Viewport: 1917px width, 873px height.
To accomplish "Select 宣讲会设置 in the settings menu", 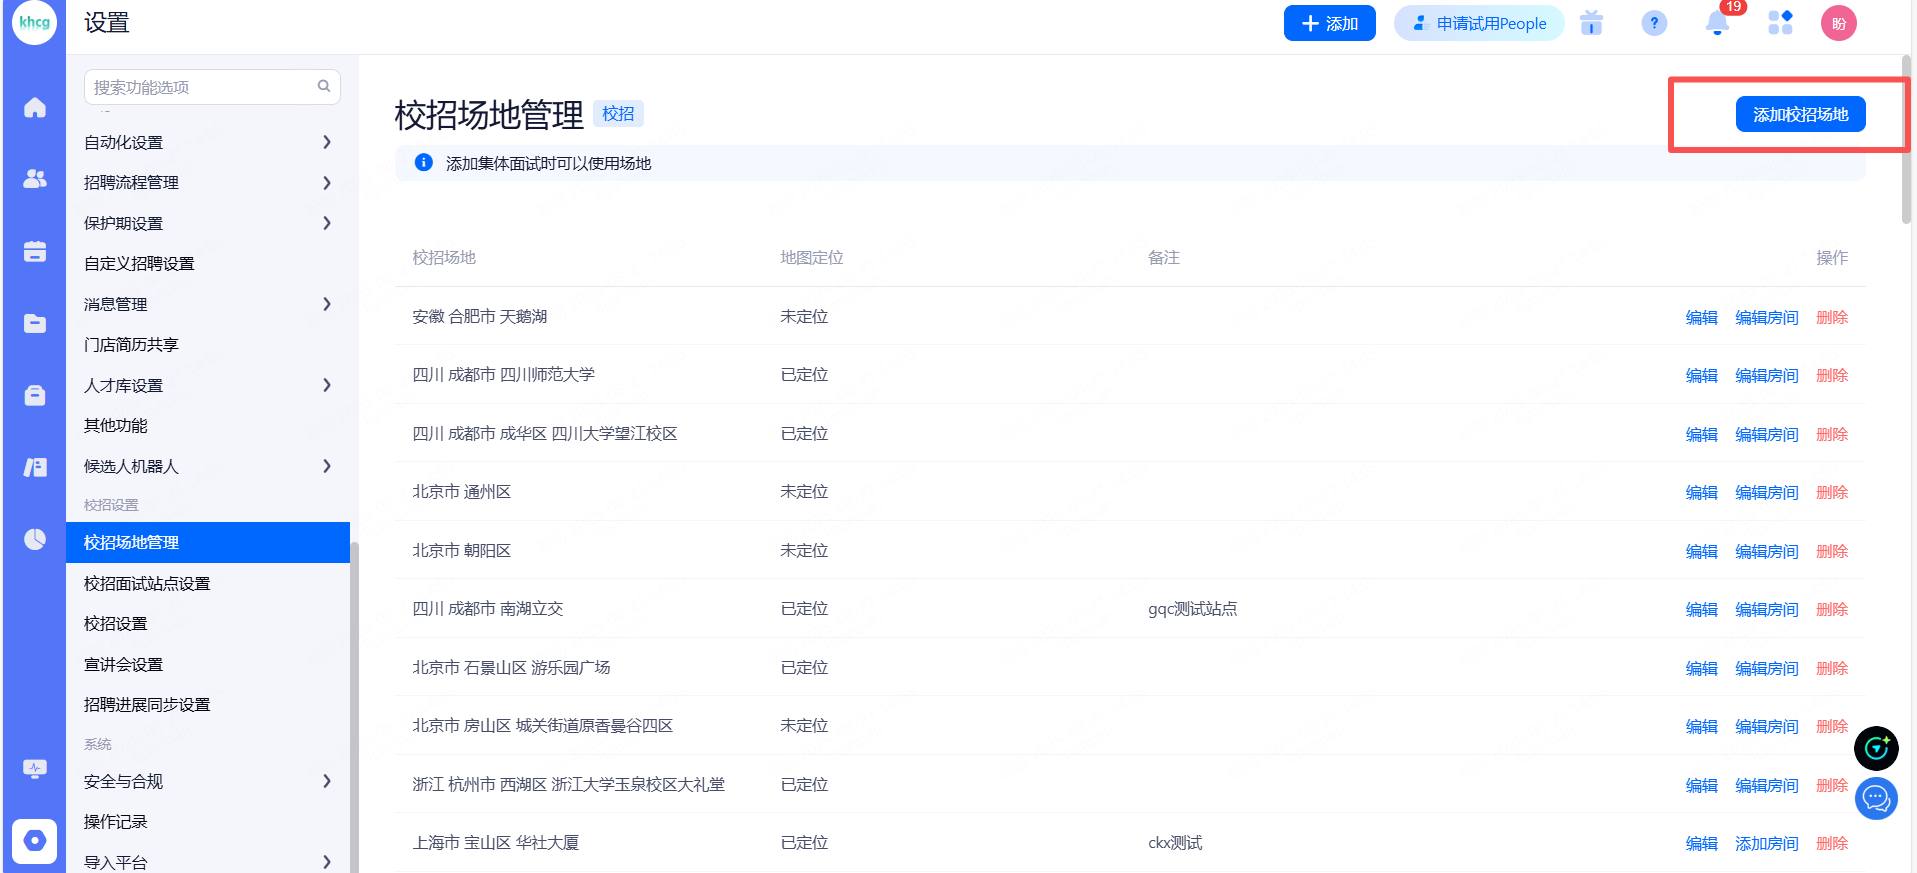I will point(123,665).
